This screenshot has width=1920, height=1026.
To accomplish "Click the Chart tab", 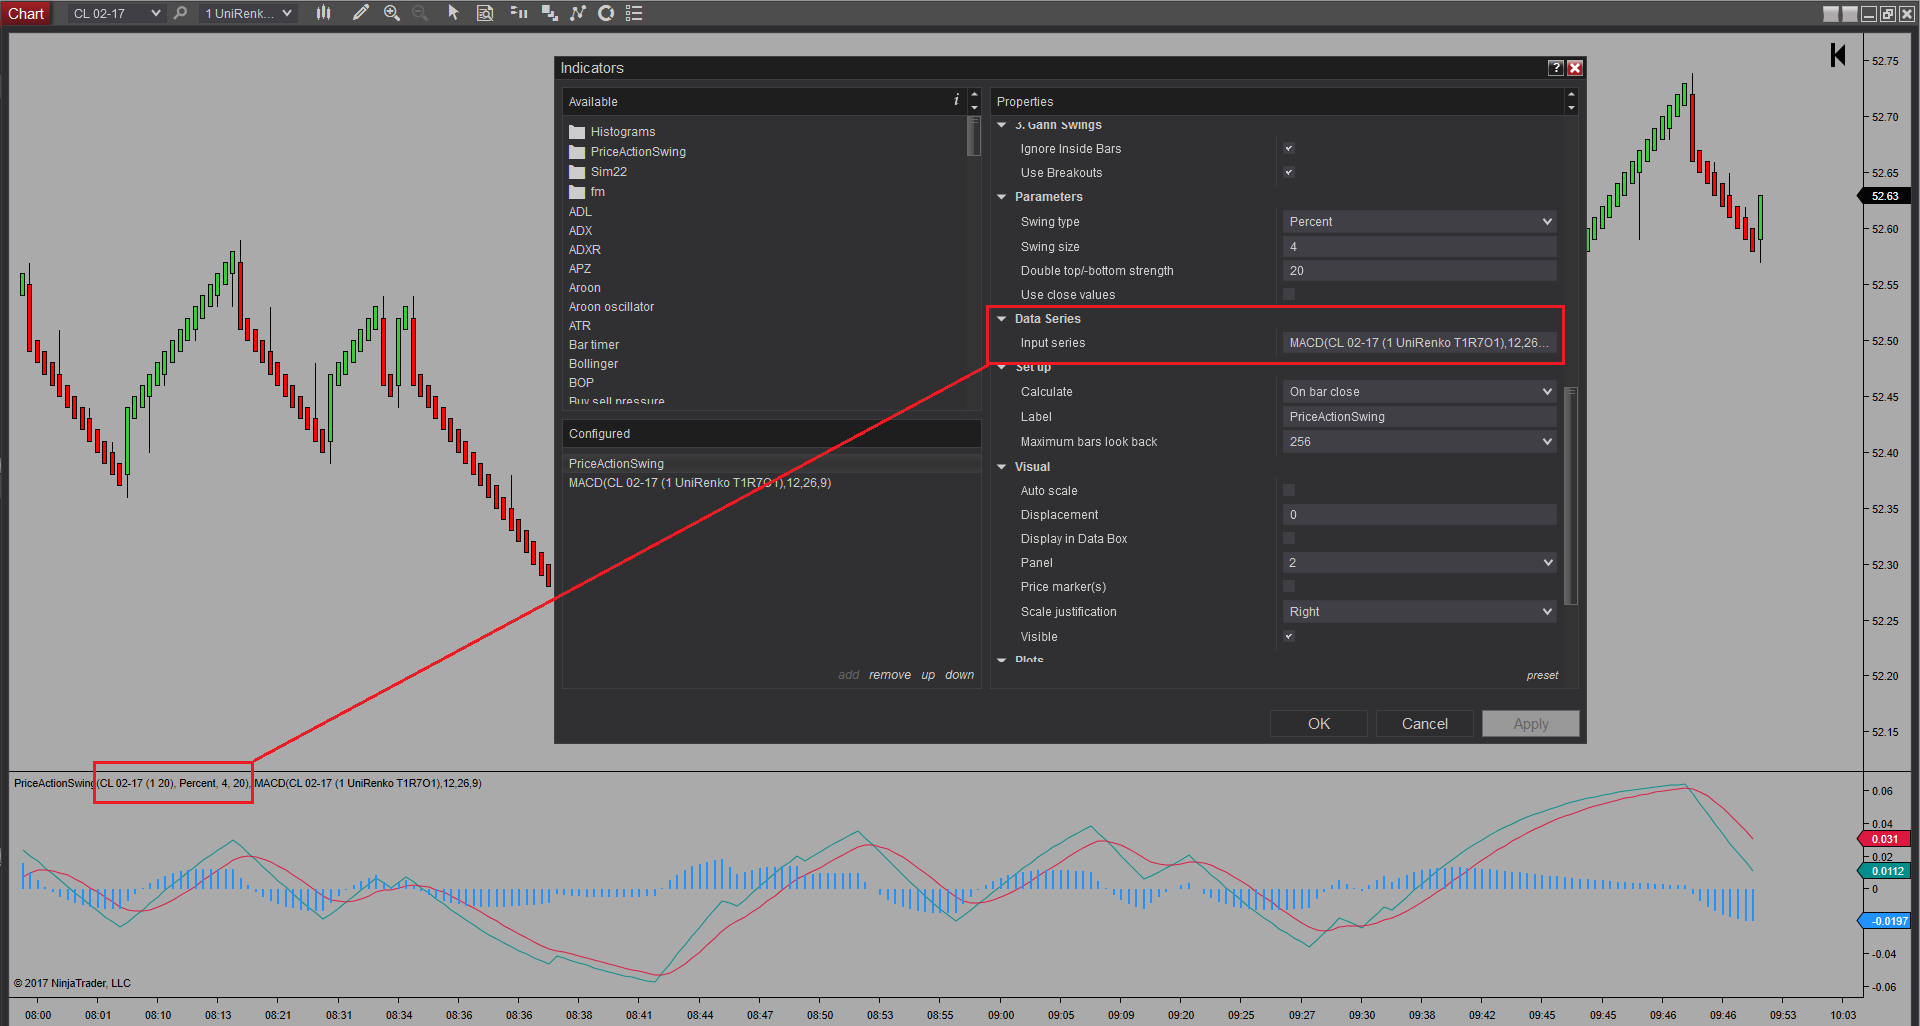I will (26, 13).
